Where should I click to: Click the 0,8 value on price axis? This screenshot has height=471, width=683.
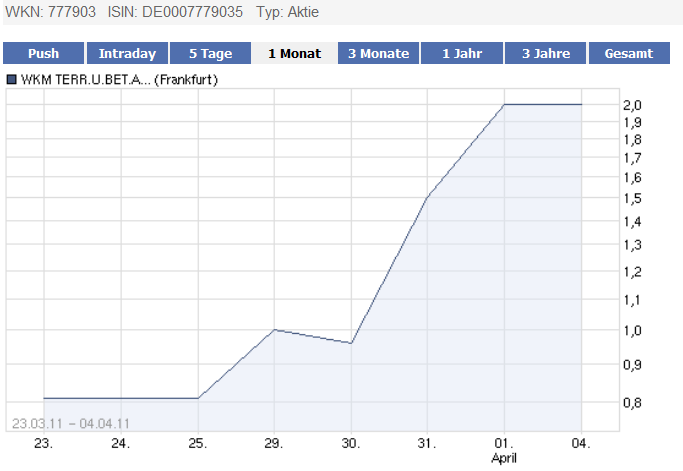[632, 402]
